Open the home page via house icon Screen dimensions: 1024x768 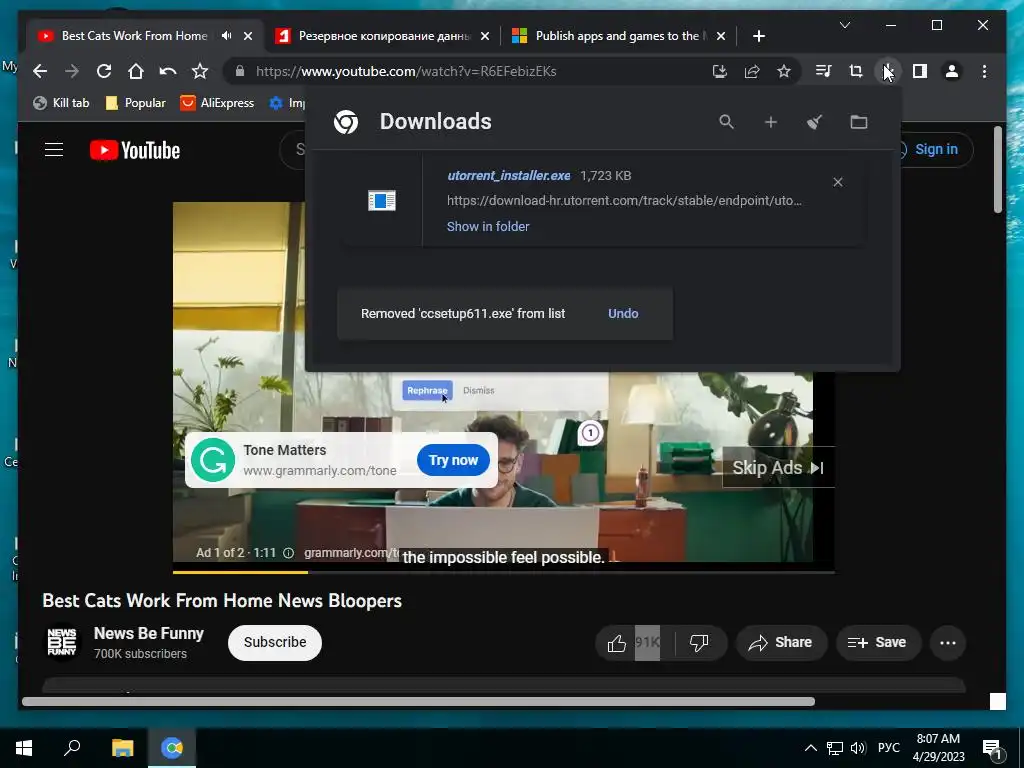pyautogui.click(x=136, y=71)
